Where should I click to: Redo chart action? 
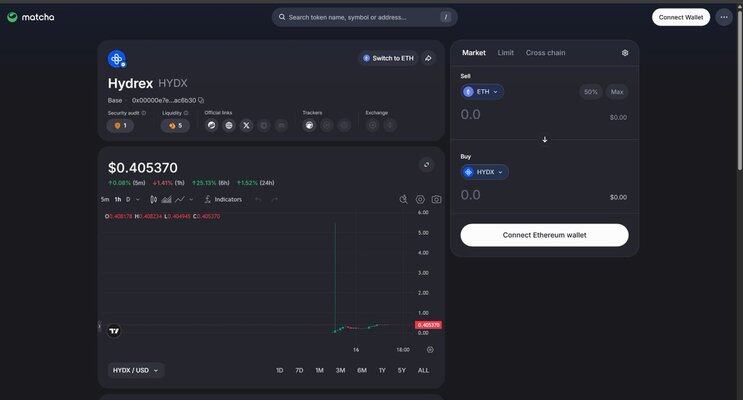(x=274, y=200)
